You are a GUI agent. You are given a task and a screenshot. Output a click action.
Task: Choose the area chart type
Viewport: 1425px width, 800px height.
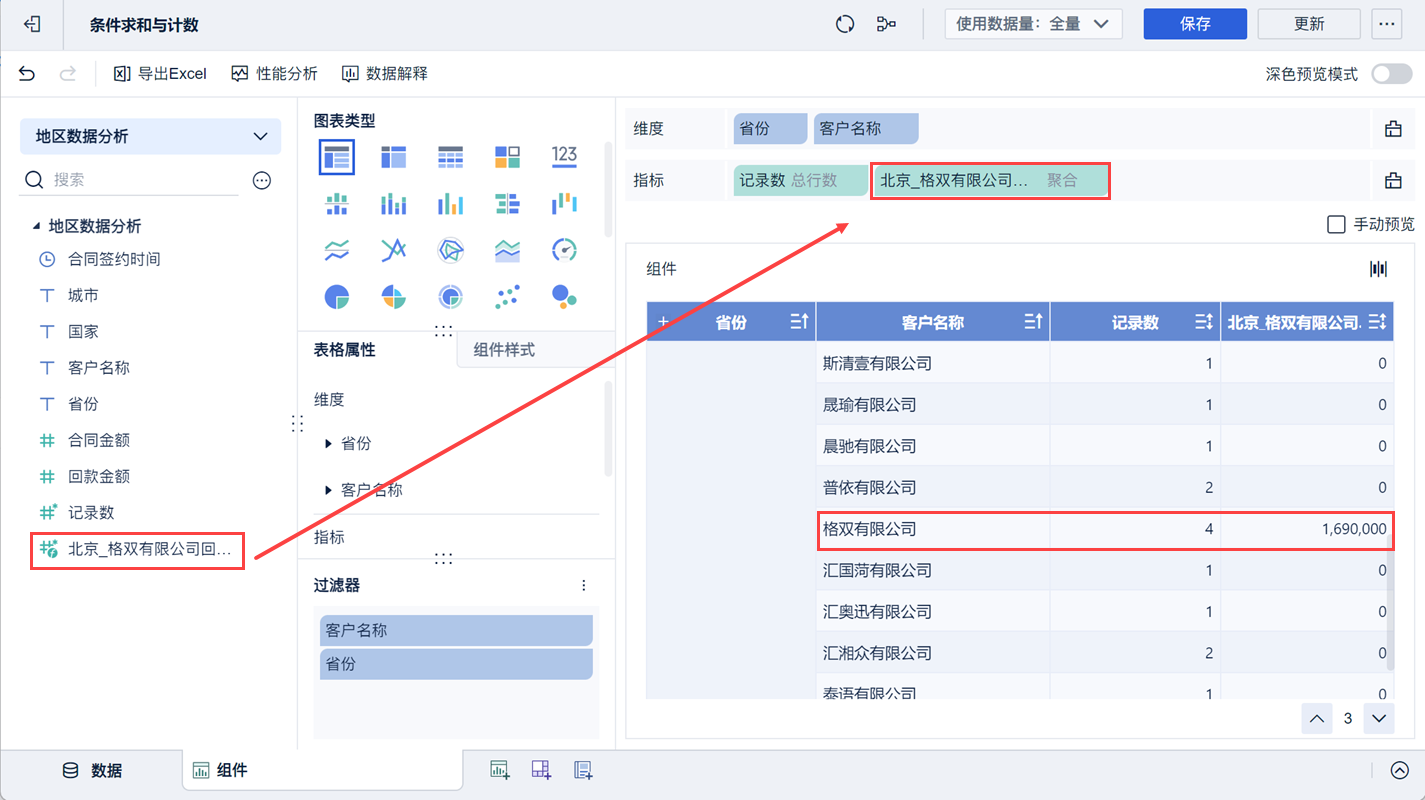507,250
